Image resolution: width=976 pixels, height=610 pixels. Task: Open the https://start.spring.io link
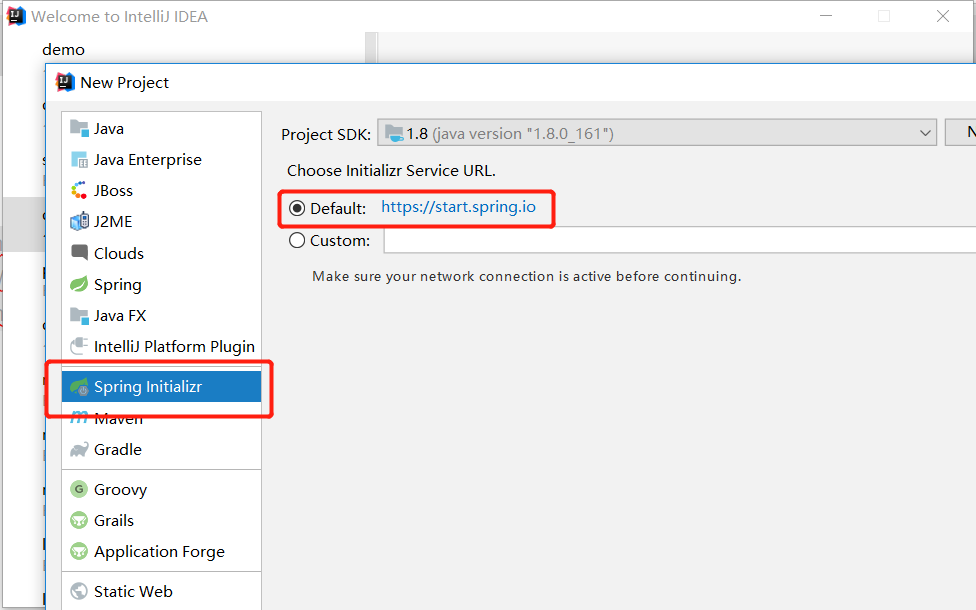(x=458, y=207)
